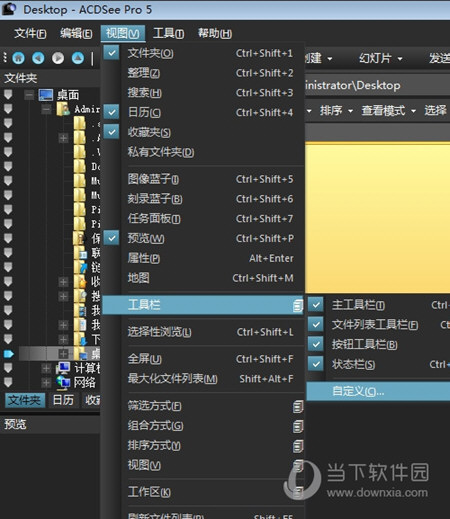Image resolution: width=450 pixels, height=519 pixels.
Task: Select 属性 menu entry
Action: coord(203,258)
